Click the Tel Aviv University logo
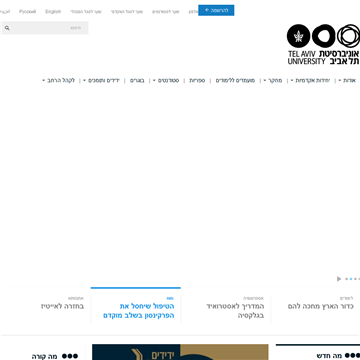 click(x=323, y=44)
